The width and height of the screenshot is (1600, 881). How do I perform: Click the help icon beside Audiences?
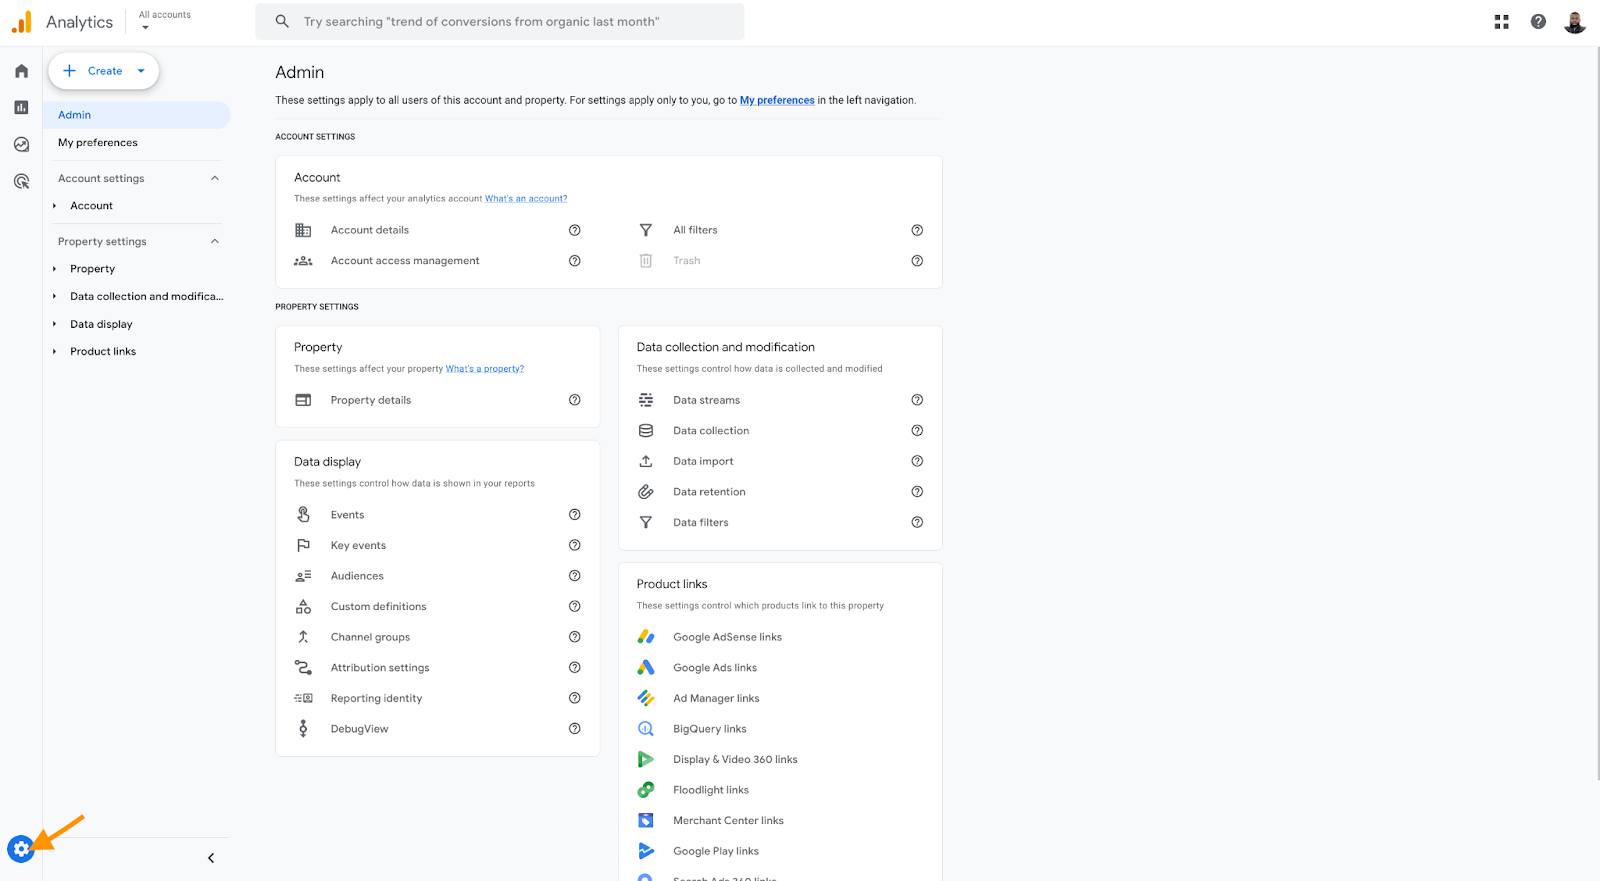[x=575, y=576]
